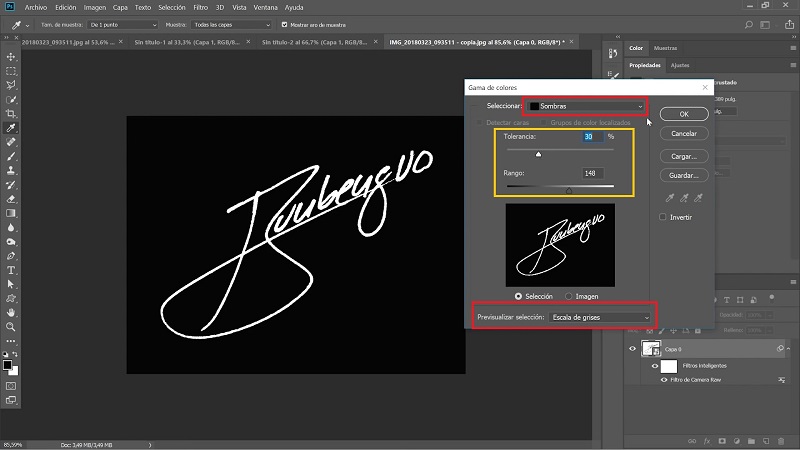Select the Crop tool
Screen dimensions: 800x450
pos(11,114)
